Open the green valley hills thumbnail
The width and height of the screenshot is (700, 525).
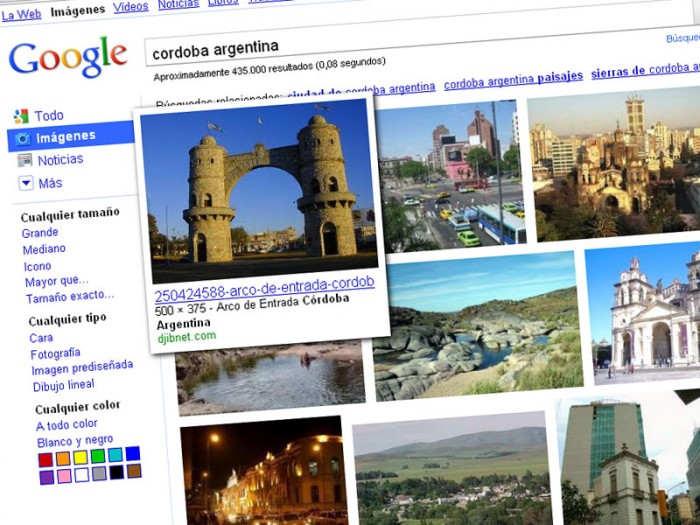[x=452, y=469]
